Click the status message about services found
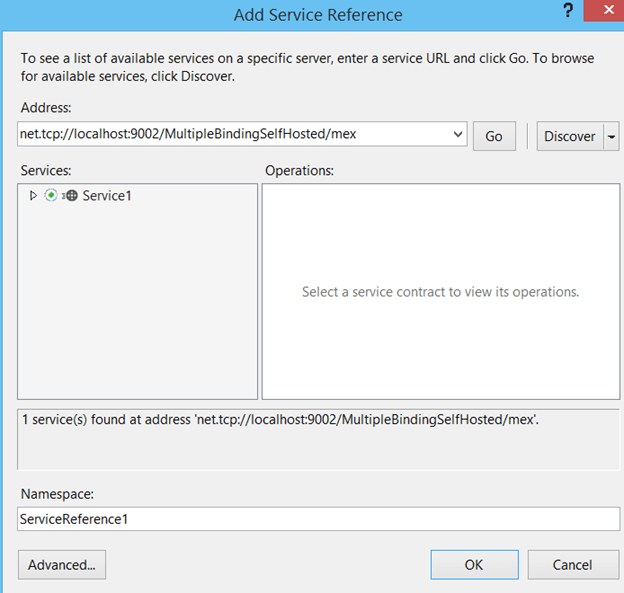Image resolution: width=624 pixels, height=593 pixels. point(280,421)
